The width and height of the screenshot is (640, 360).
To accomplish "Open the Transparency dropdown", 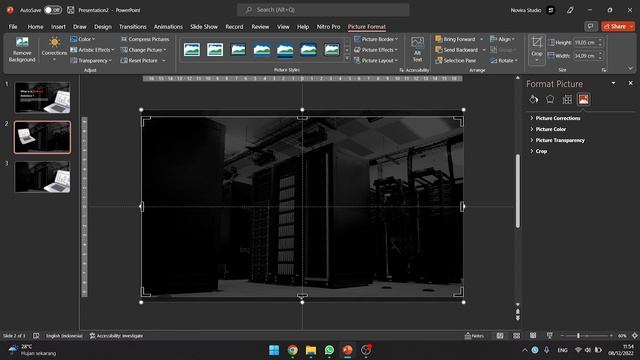I will click(91, 60).
